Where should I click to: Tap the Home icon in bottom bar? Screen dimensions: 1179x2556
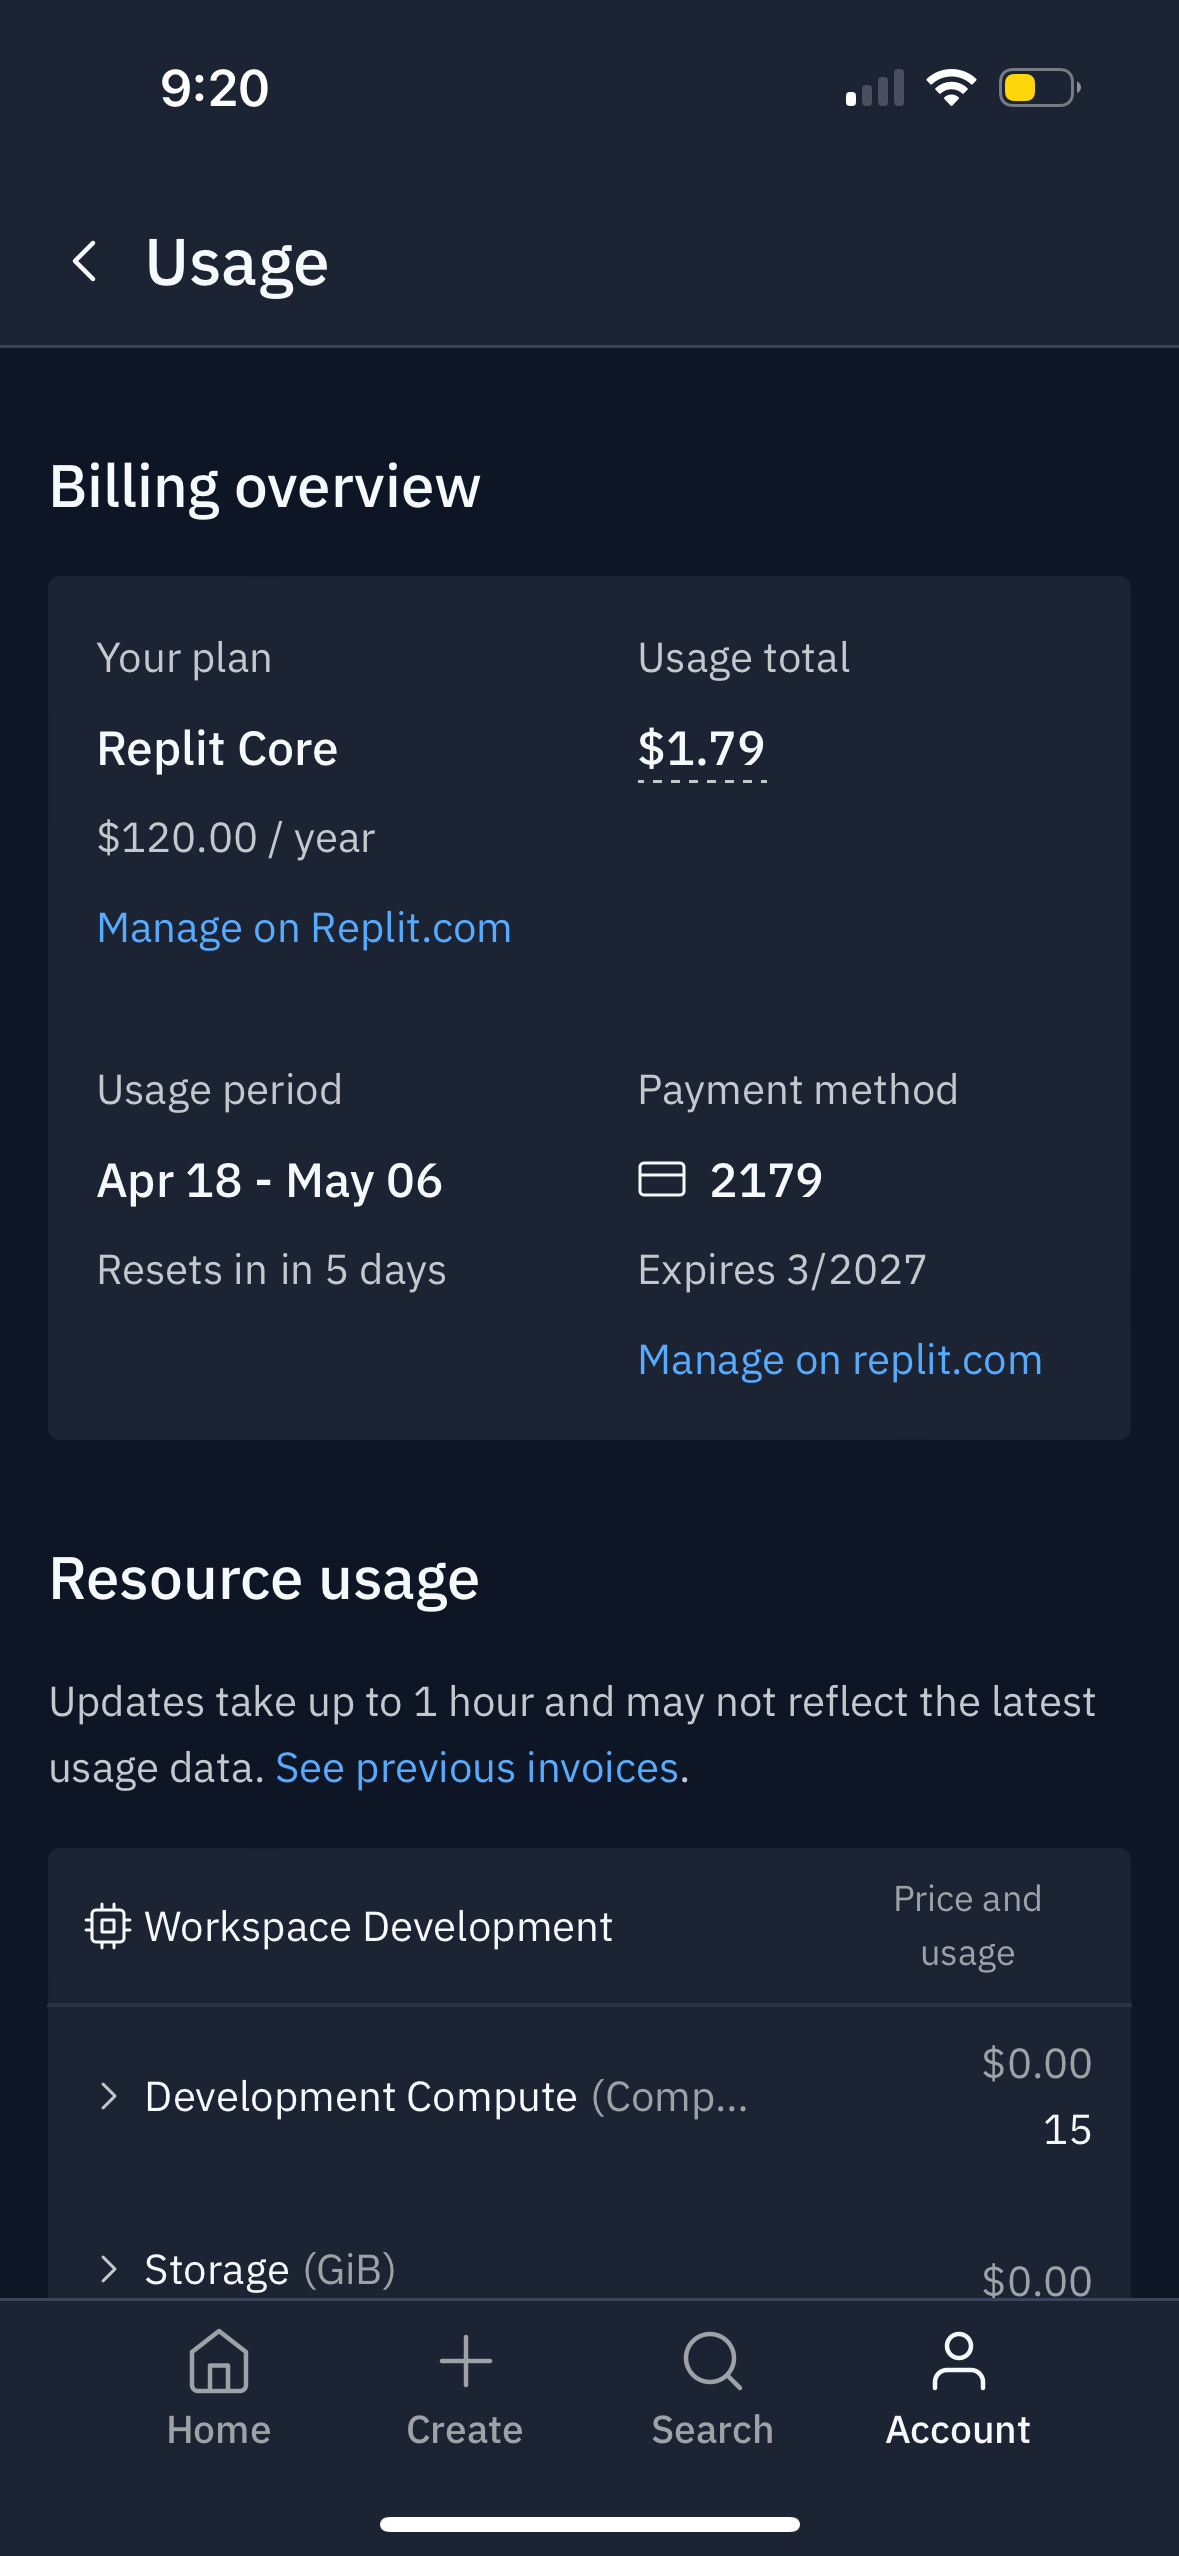click(x=219, y=2361)
